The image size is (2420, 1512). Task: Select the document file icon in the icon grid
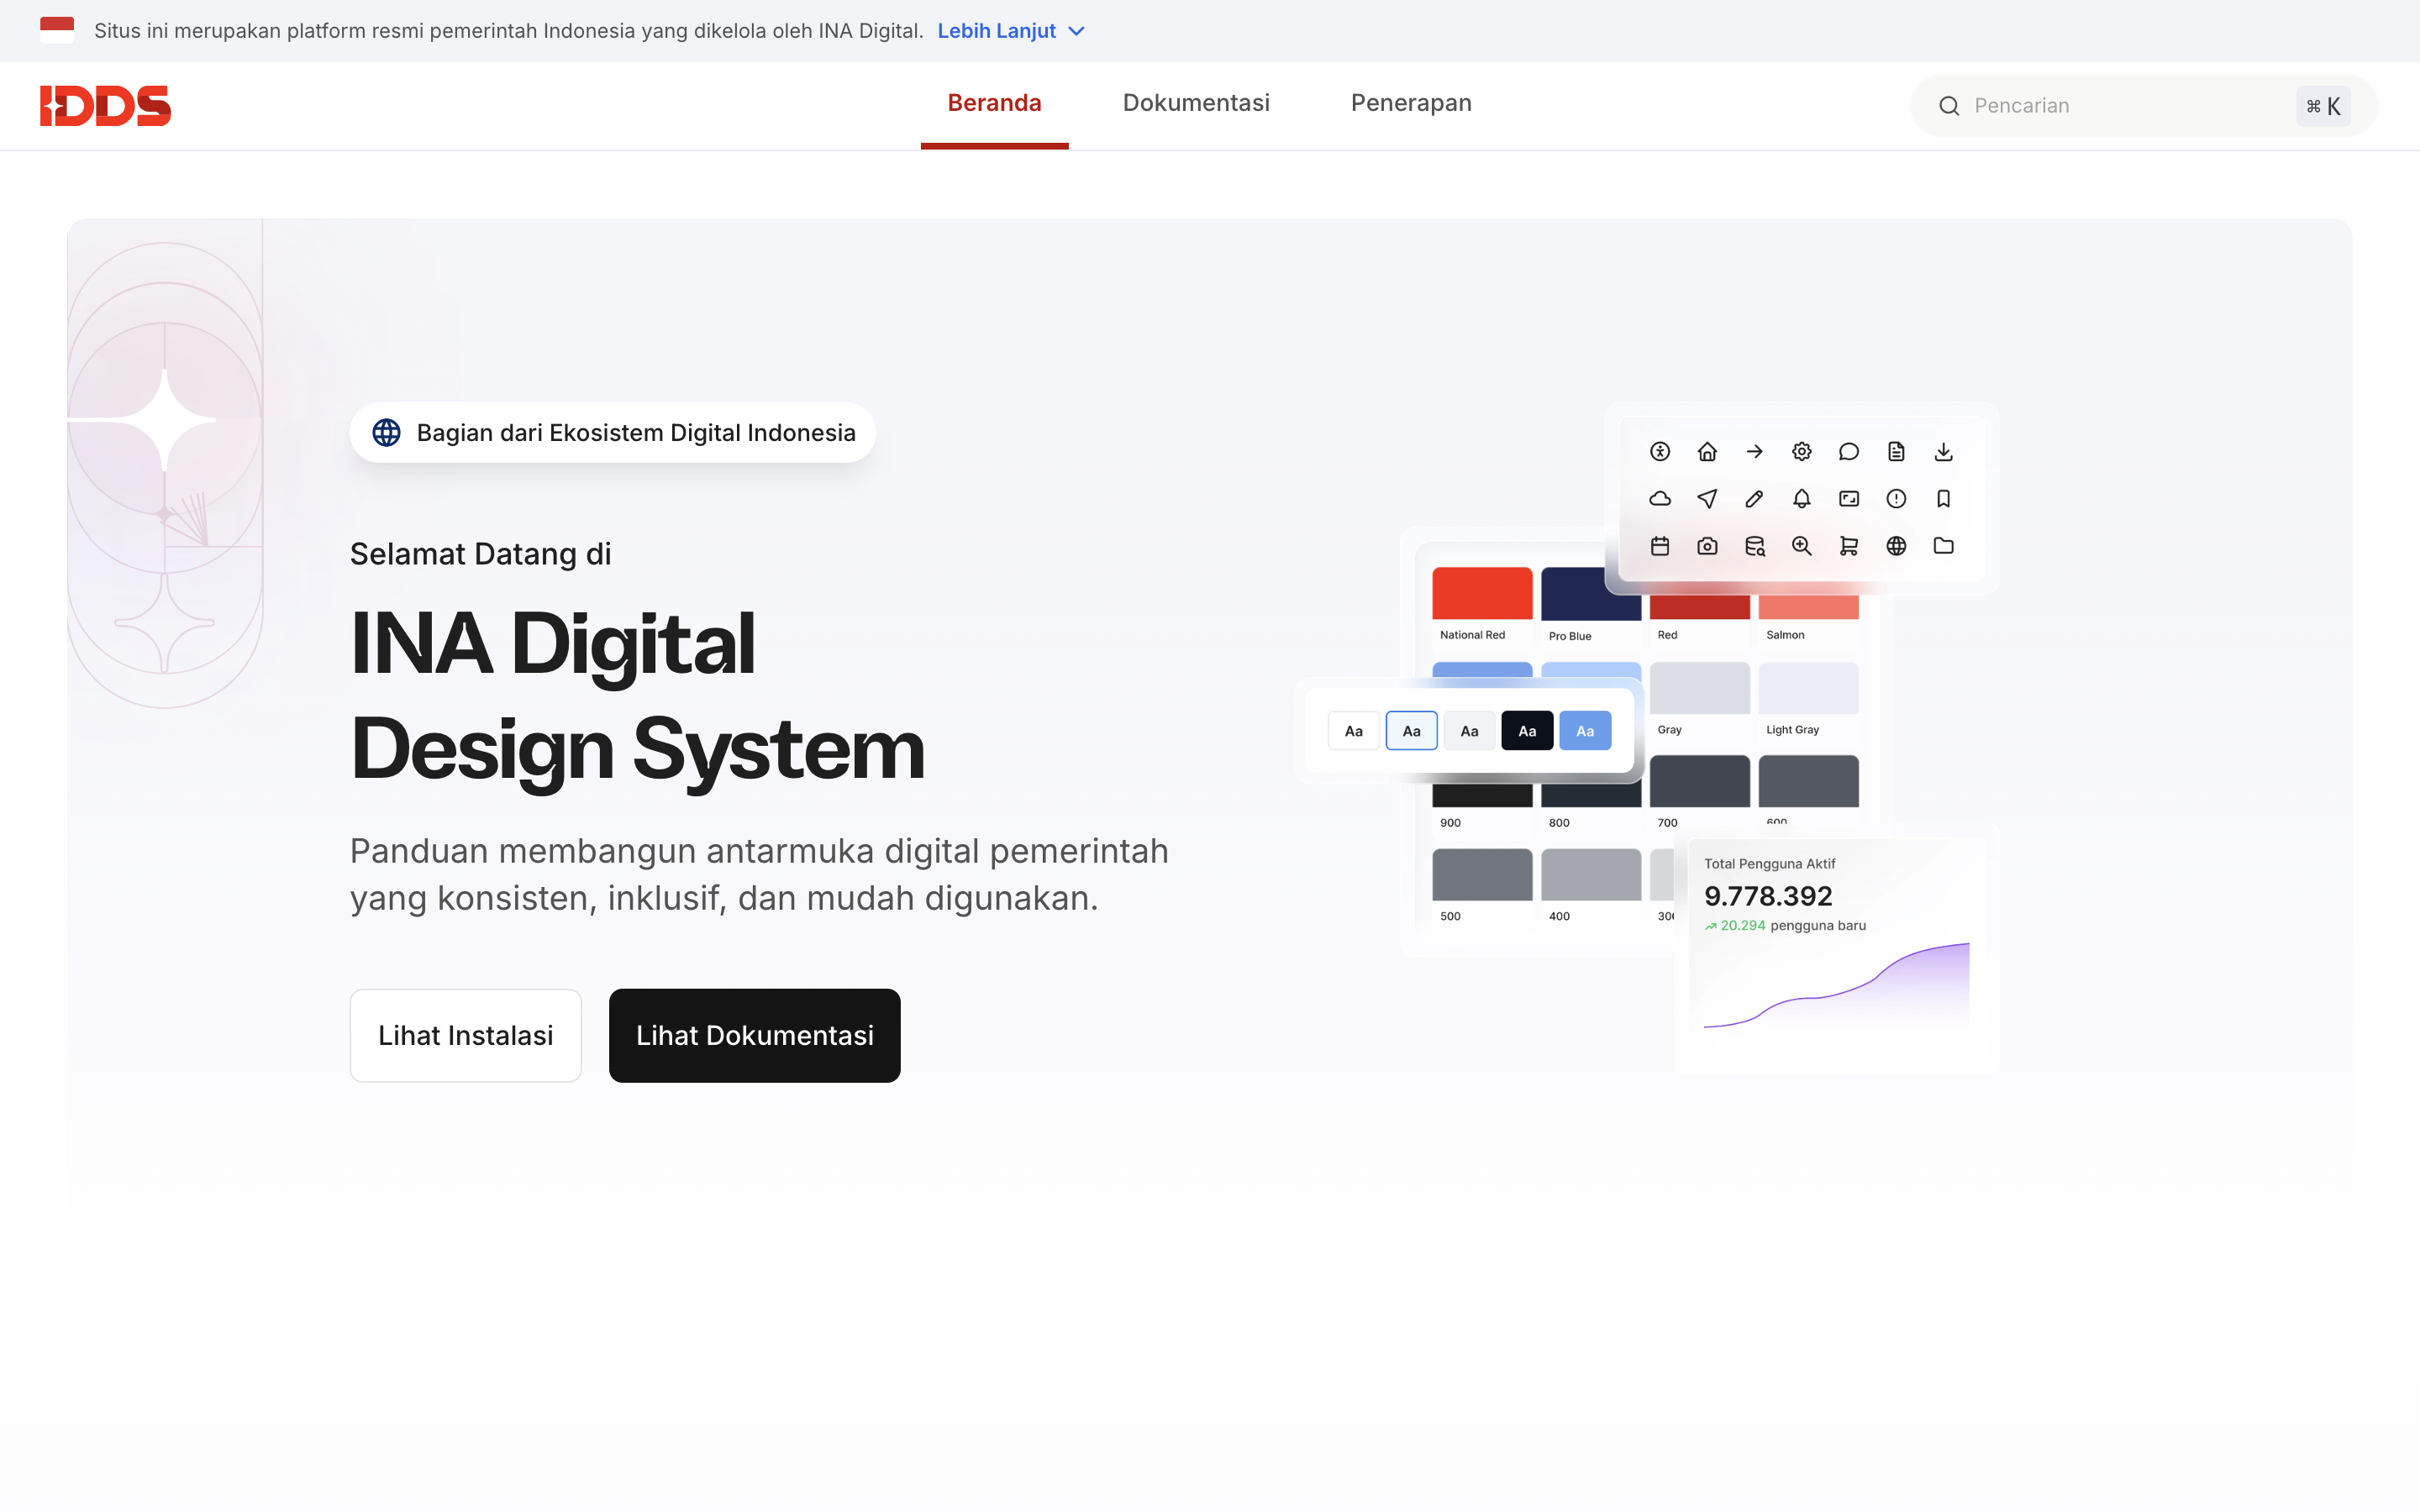(x=1896, y=452)
